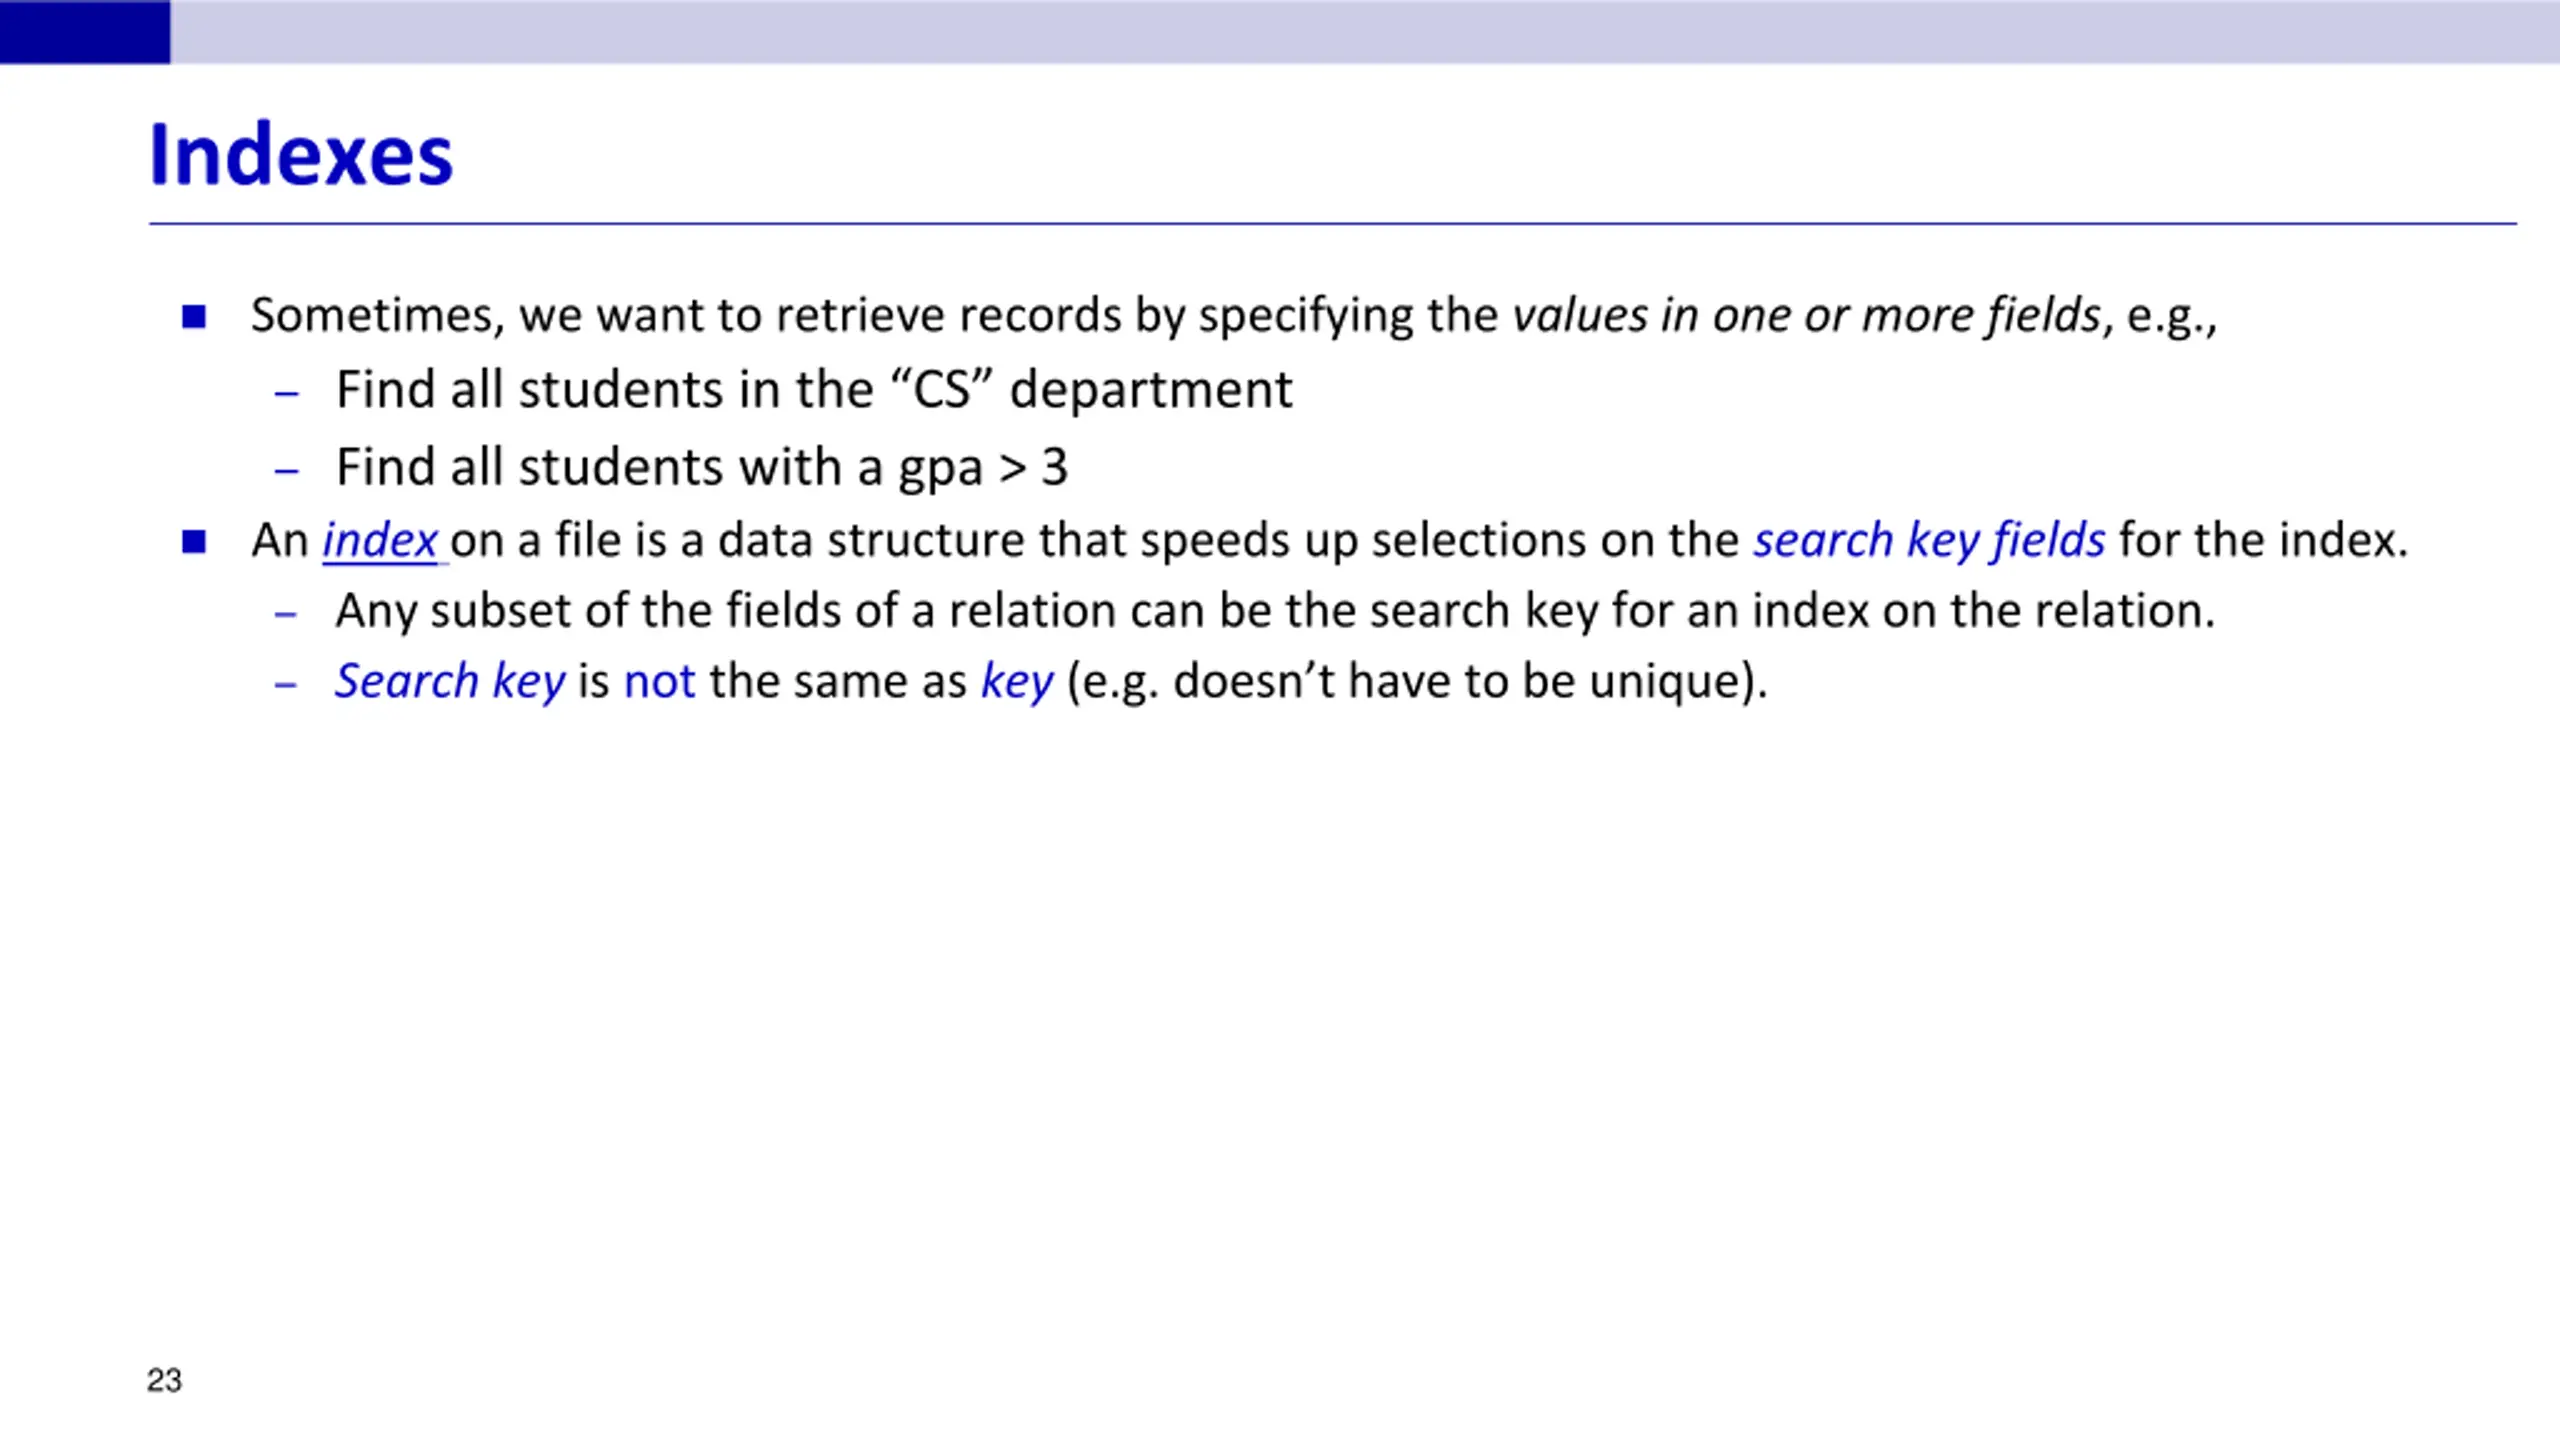Click the dark blue square in header bar

coord(85,31)
